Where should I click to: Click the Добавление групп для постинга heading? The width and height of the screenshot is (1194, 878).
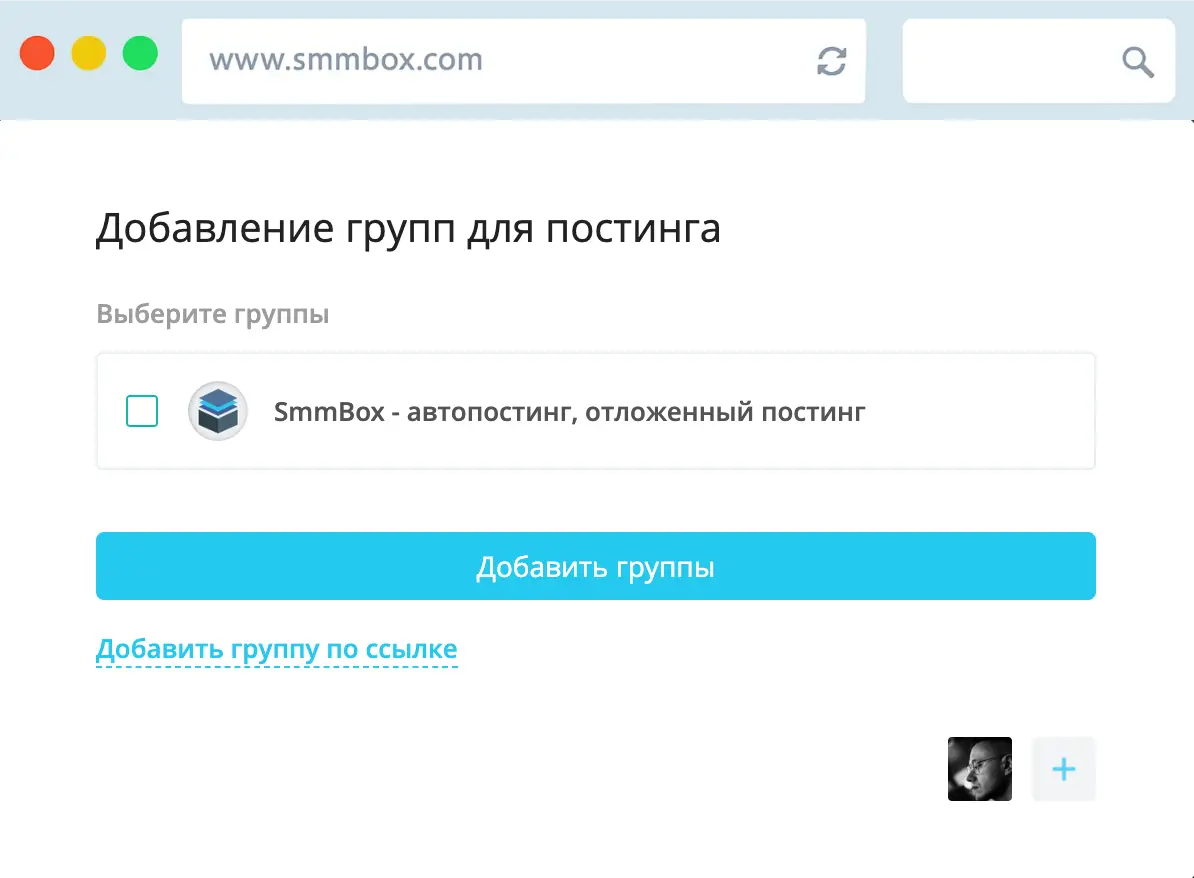pyautogui.click(x=408, y=228)
